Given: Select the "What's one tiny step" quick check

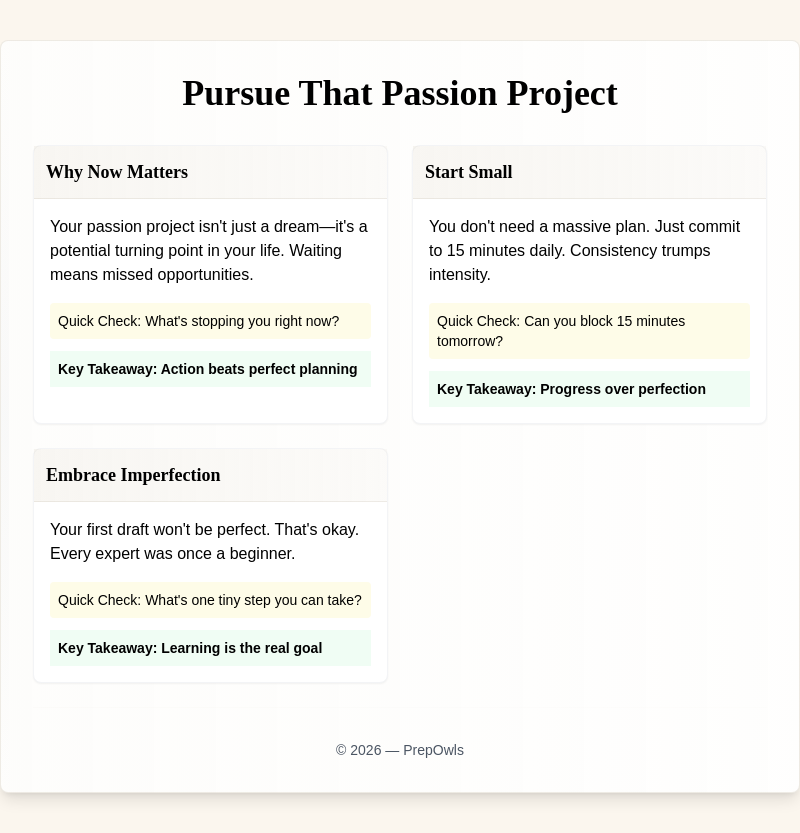Looking at the screenshot, I should (210, 600).
